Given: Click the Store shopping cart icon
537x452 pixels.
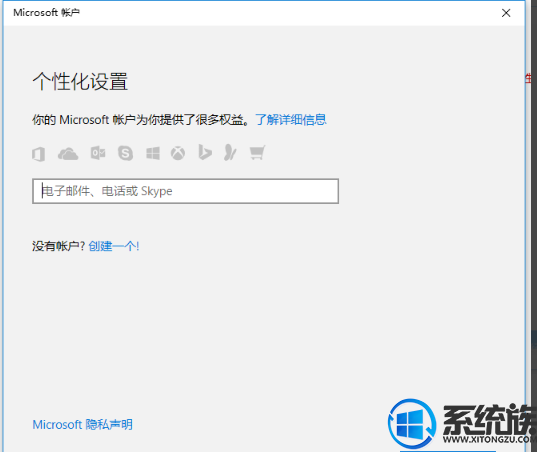Looking at the screenshot, I should 257,153.
